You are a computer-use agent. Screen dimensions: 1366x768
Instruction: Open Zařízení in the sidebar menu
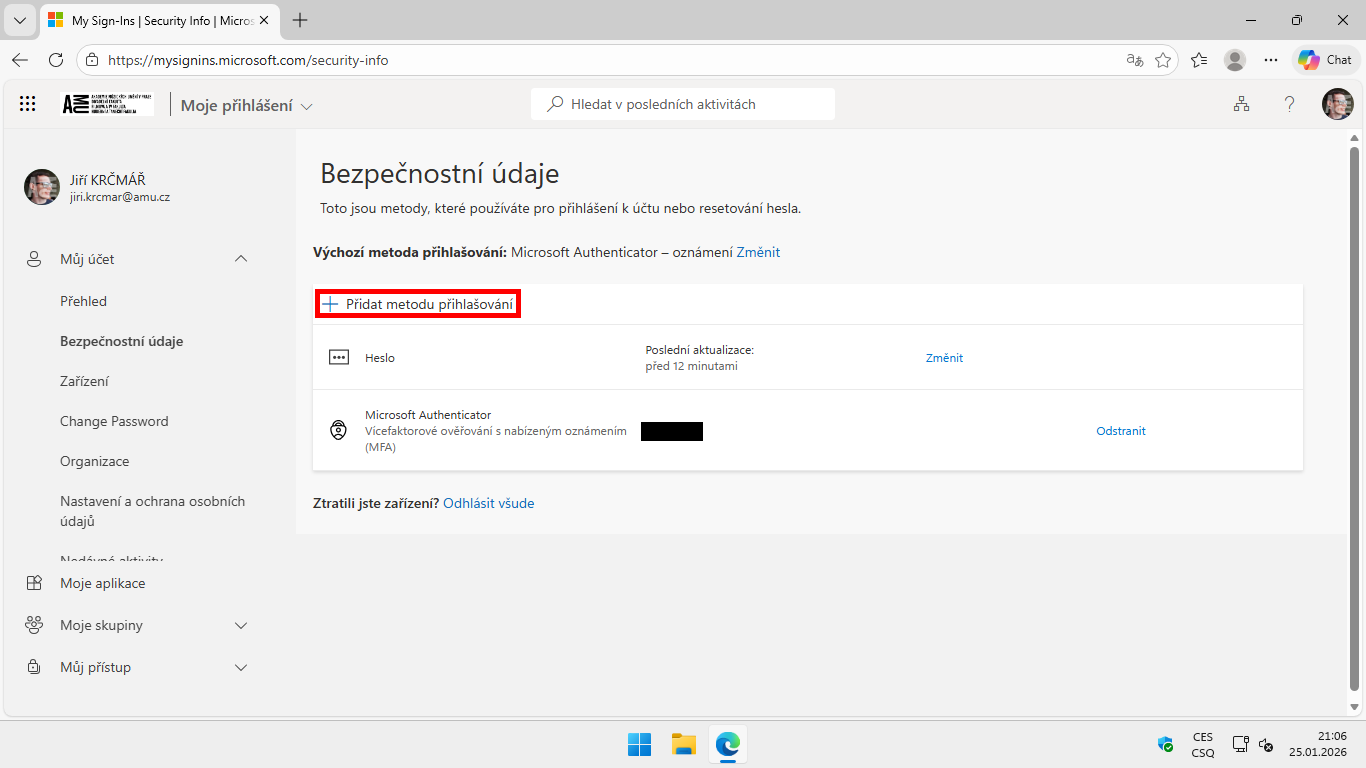click(x=84, y=381)
